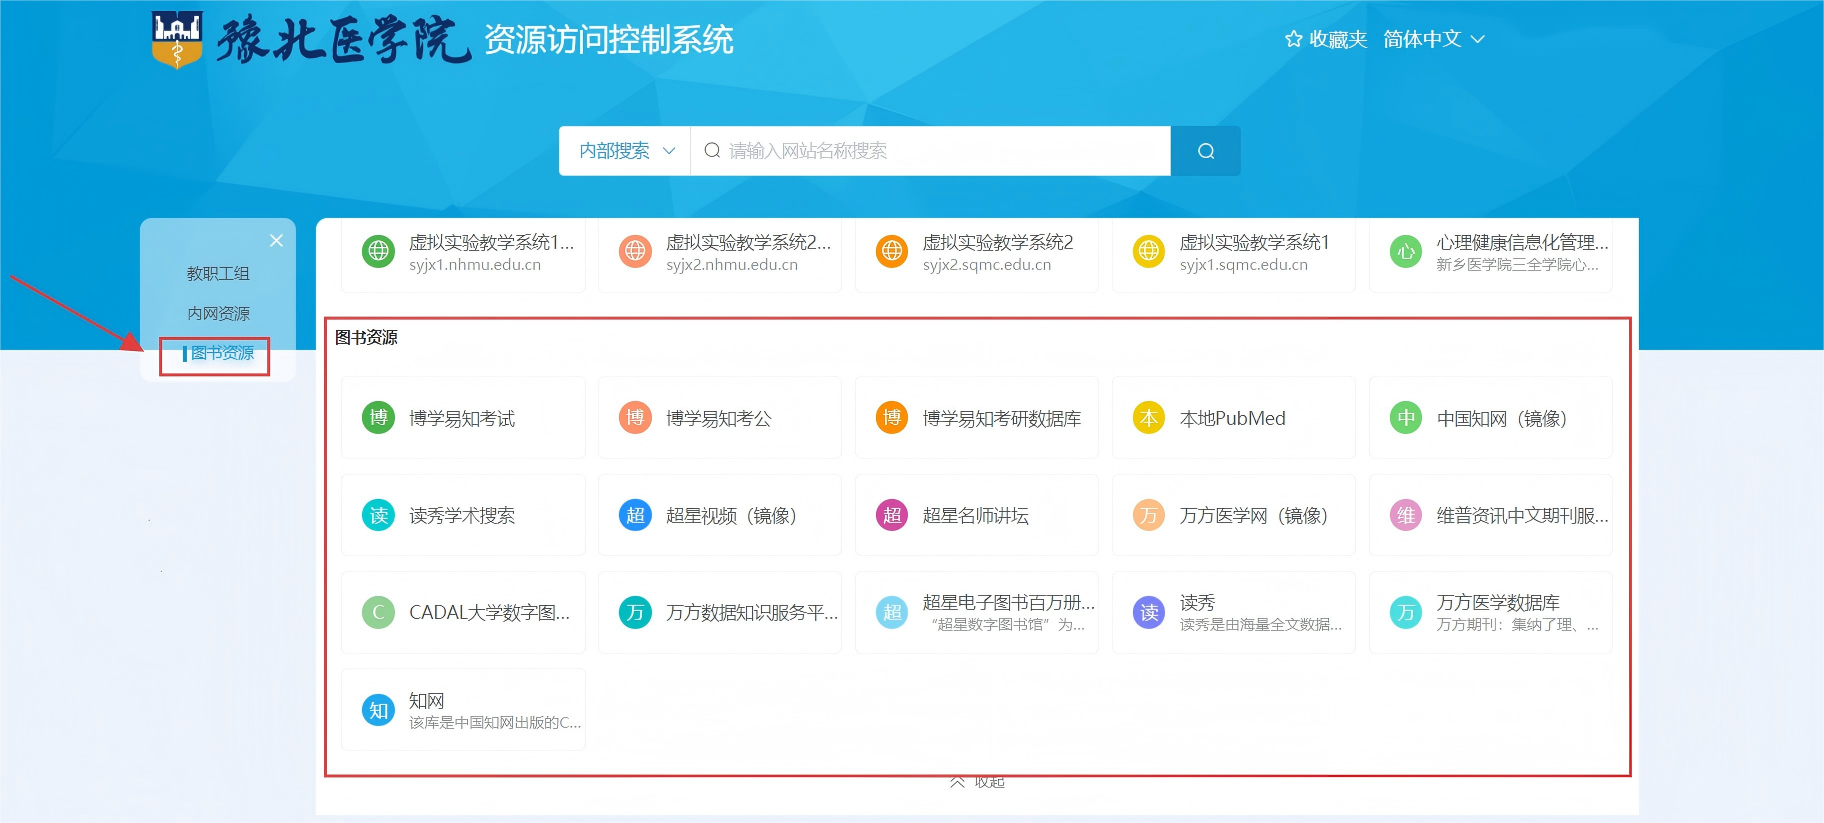Select 内网资源 in the side menu
This screenshot has width=1824, height=823.
[218, 313]
